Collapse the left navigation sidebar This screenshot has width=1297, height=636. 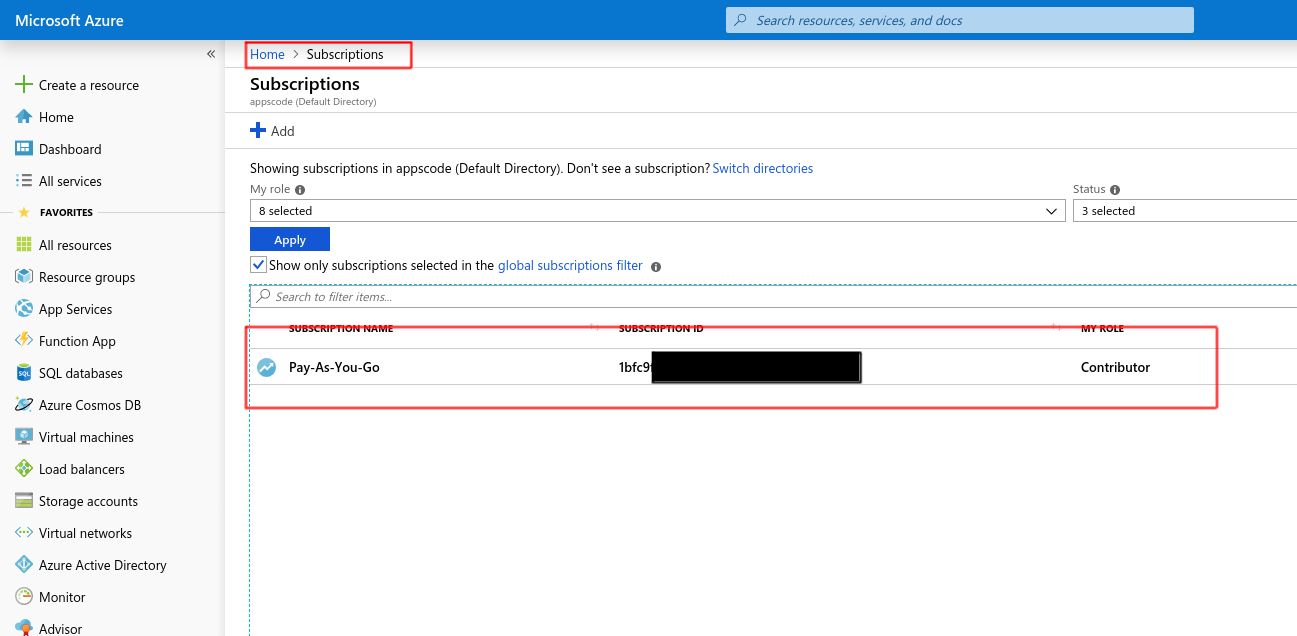(210, 54)
